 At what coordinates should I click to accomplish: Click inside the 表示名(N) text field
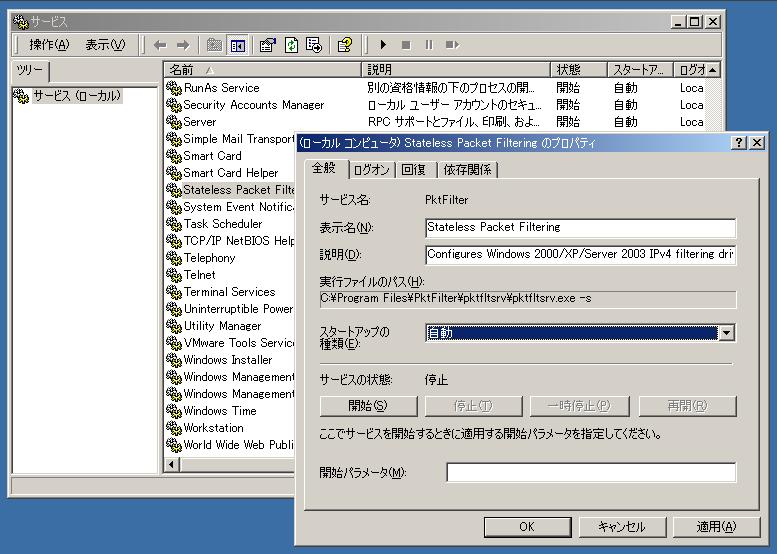580,227
